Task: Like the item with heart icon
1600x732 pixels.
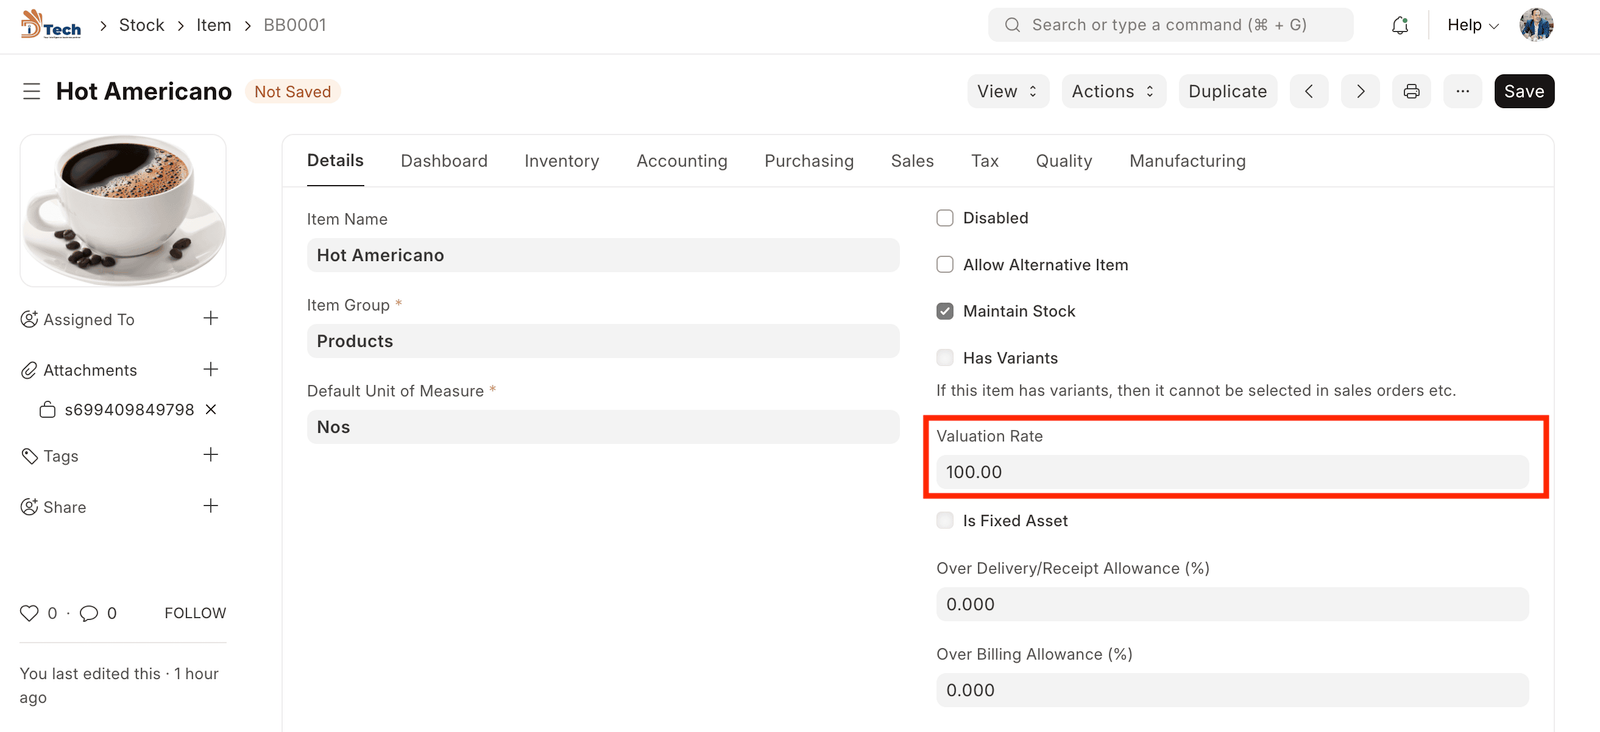Action: pos(30,613)
